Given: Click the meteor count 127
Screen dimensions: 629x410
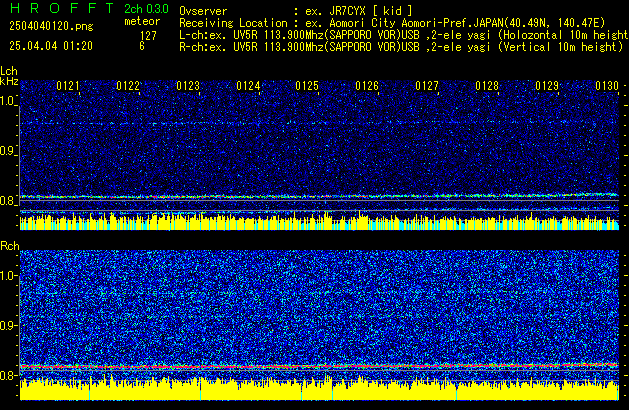Looking at the screenshot, I should coord(148,36).
